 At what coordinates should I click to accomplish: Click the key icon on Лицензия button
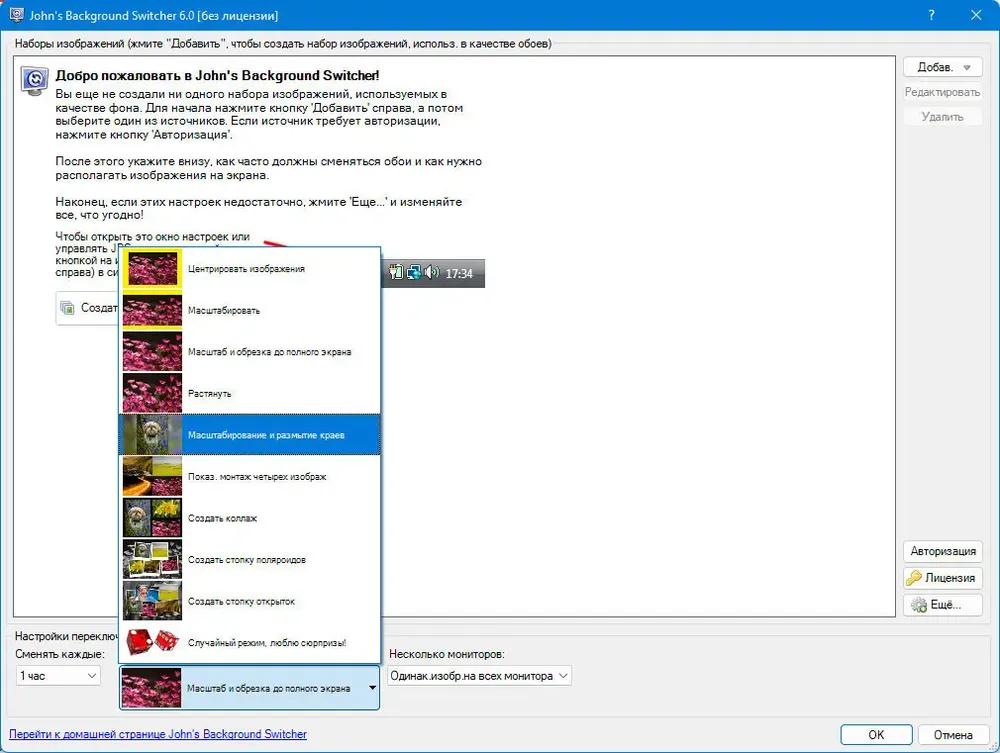coord(913,578)
